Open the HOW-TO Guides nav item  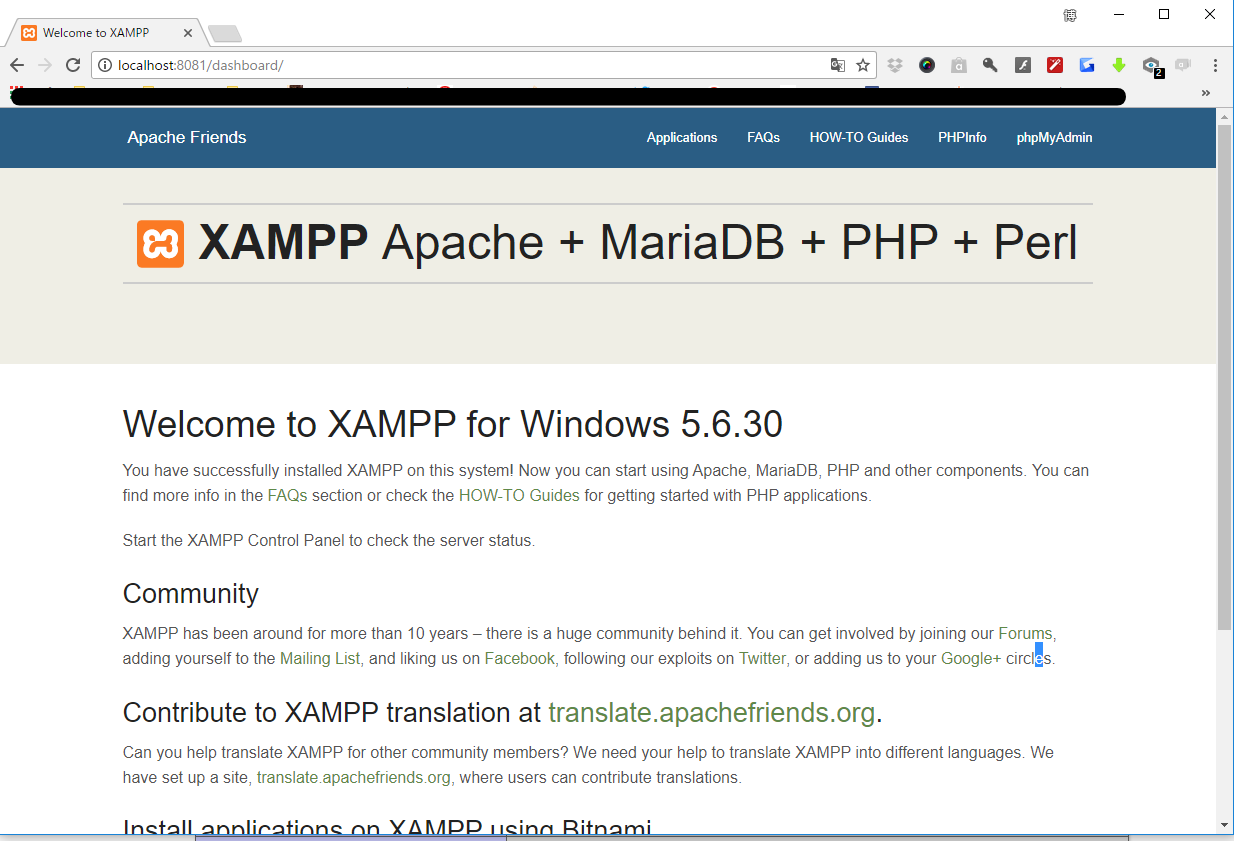click(859, 138)
